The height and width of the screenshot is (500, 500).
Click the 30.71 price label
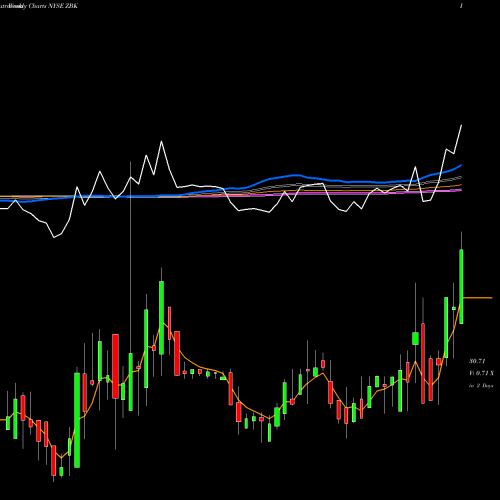[477, 361]
